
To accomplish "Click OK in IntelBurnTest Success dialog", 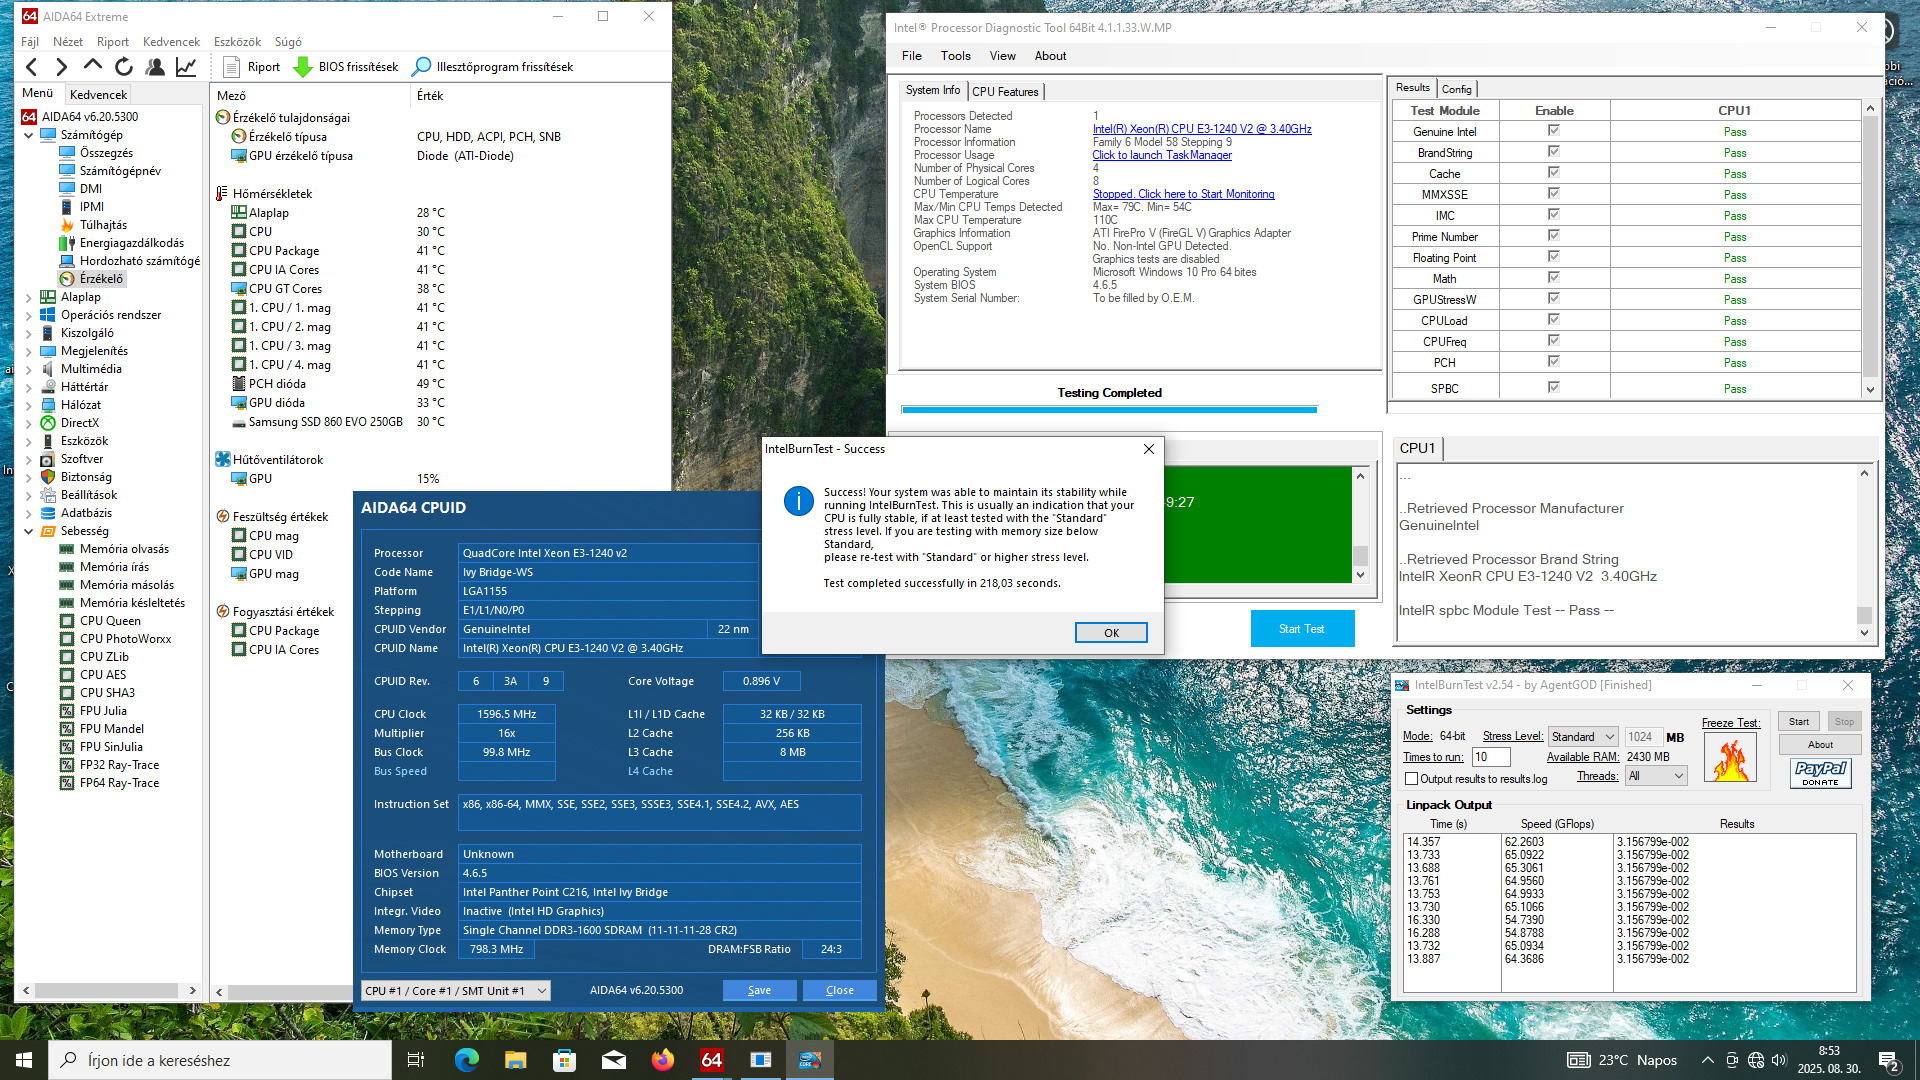I will 1110,633.
